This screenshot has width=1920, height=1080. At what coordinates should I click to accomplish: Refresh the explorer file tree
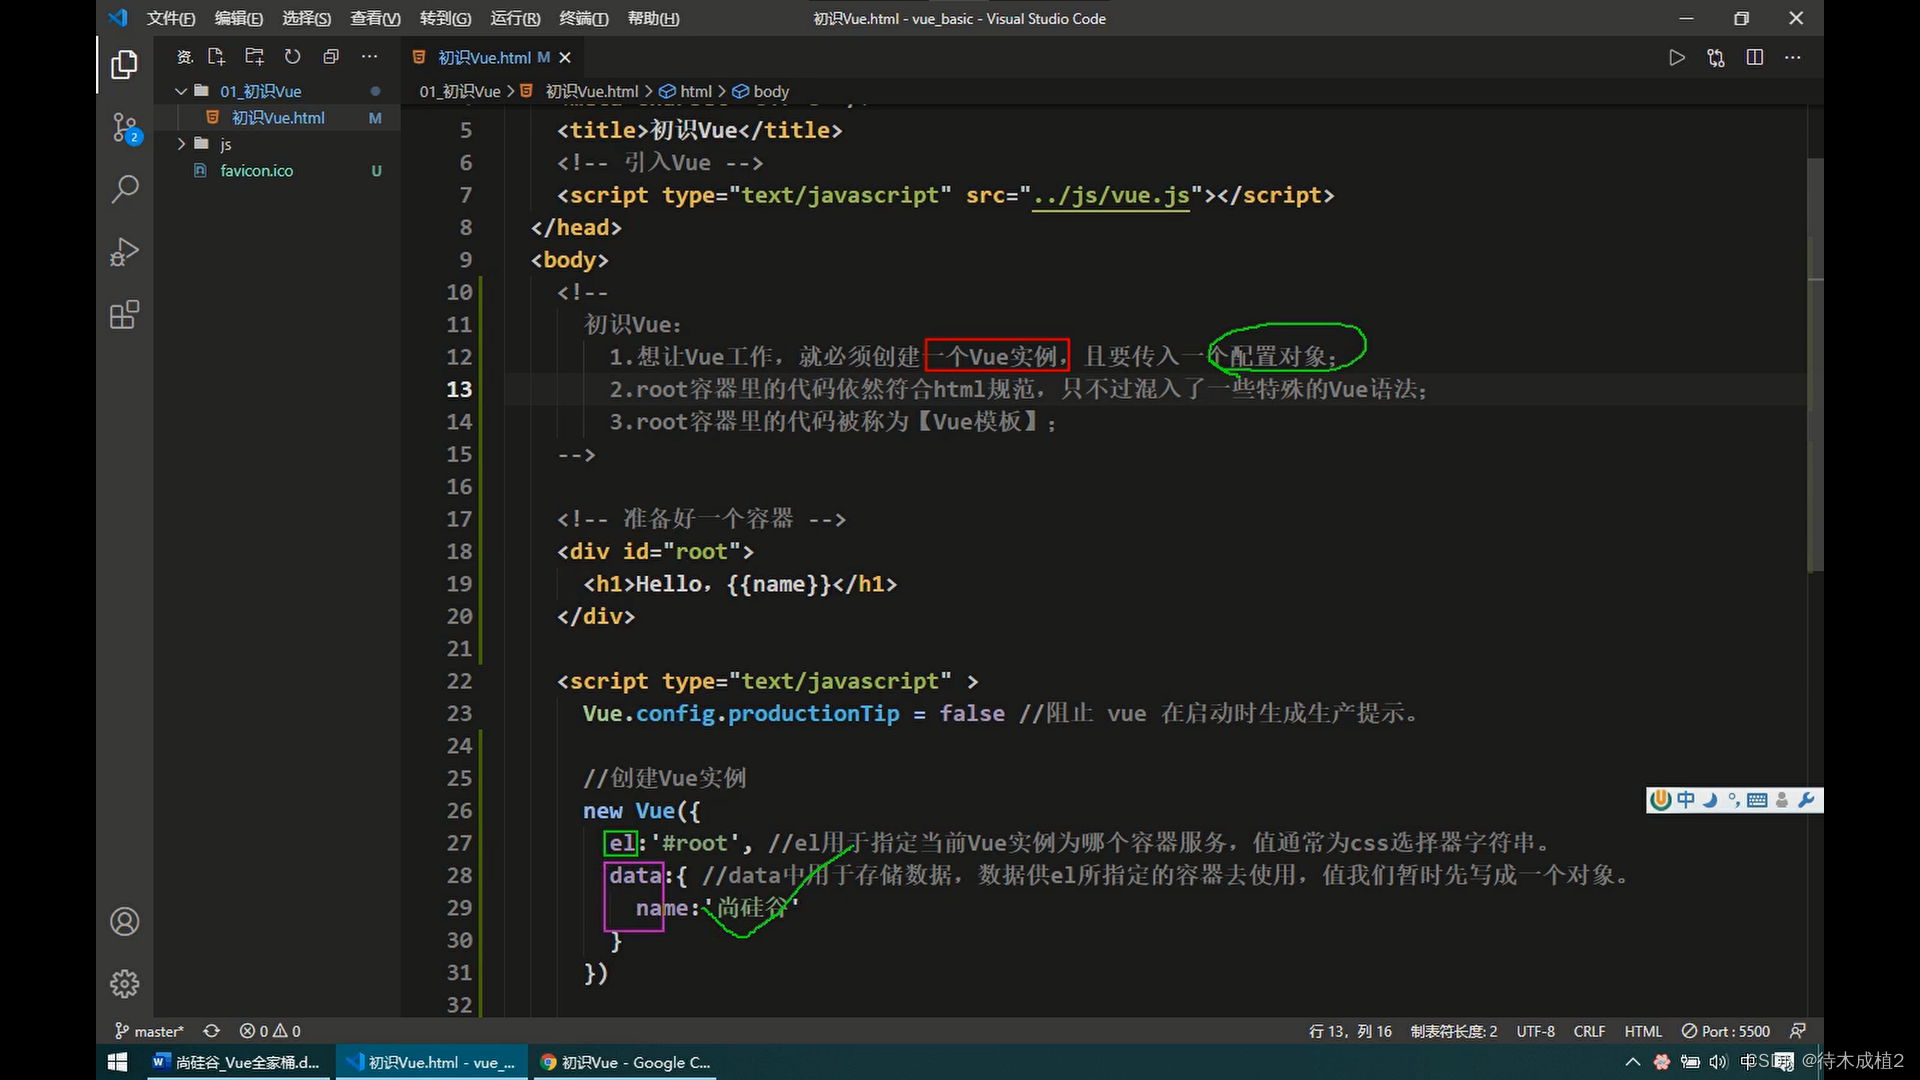coord(292,57)
